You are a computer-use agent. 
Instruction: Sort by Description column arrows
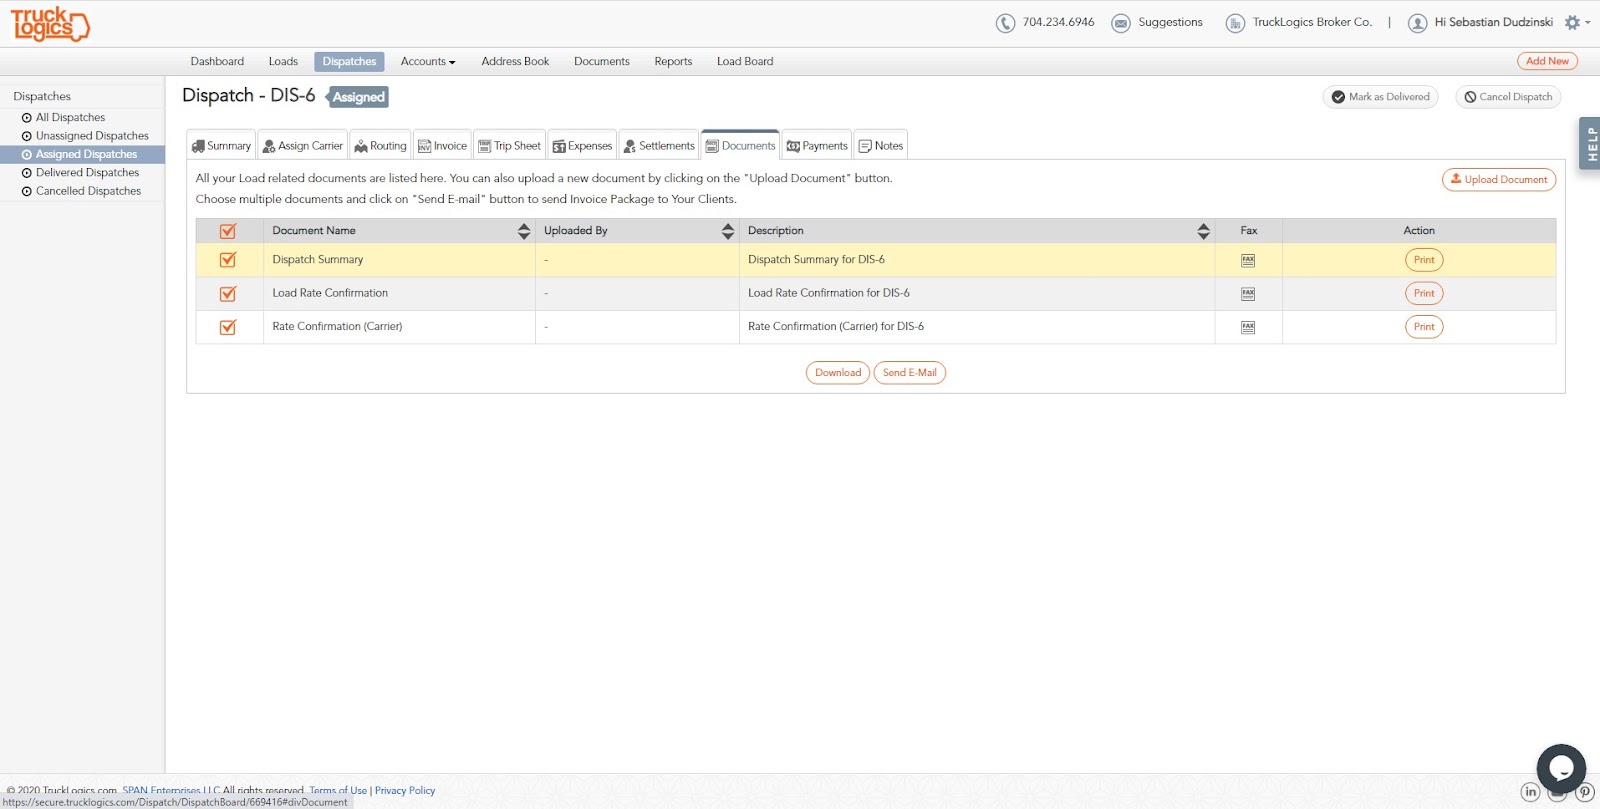(x=1204, y=231)
